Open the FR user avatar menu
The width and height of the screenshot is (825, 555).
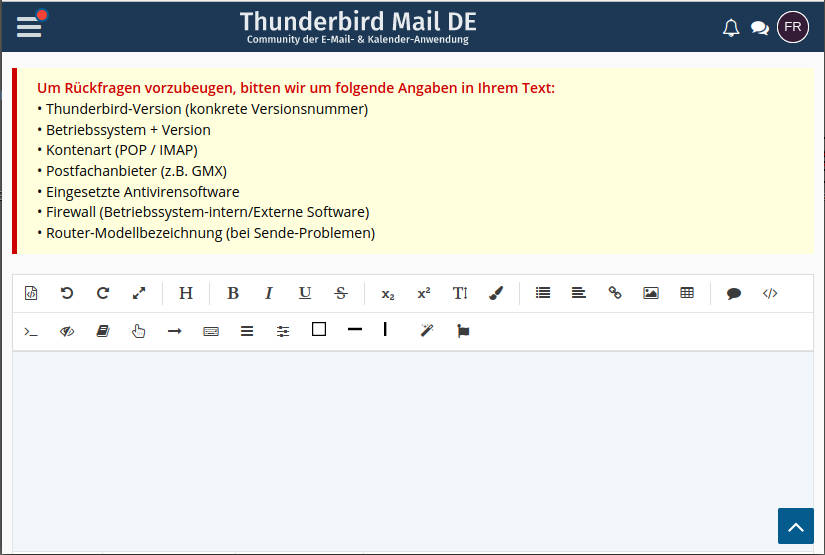pyautogui.click(x=792, y=27)
